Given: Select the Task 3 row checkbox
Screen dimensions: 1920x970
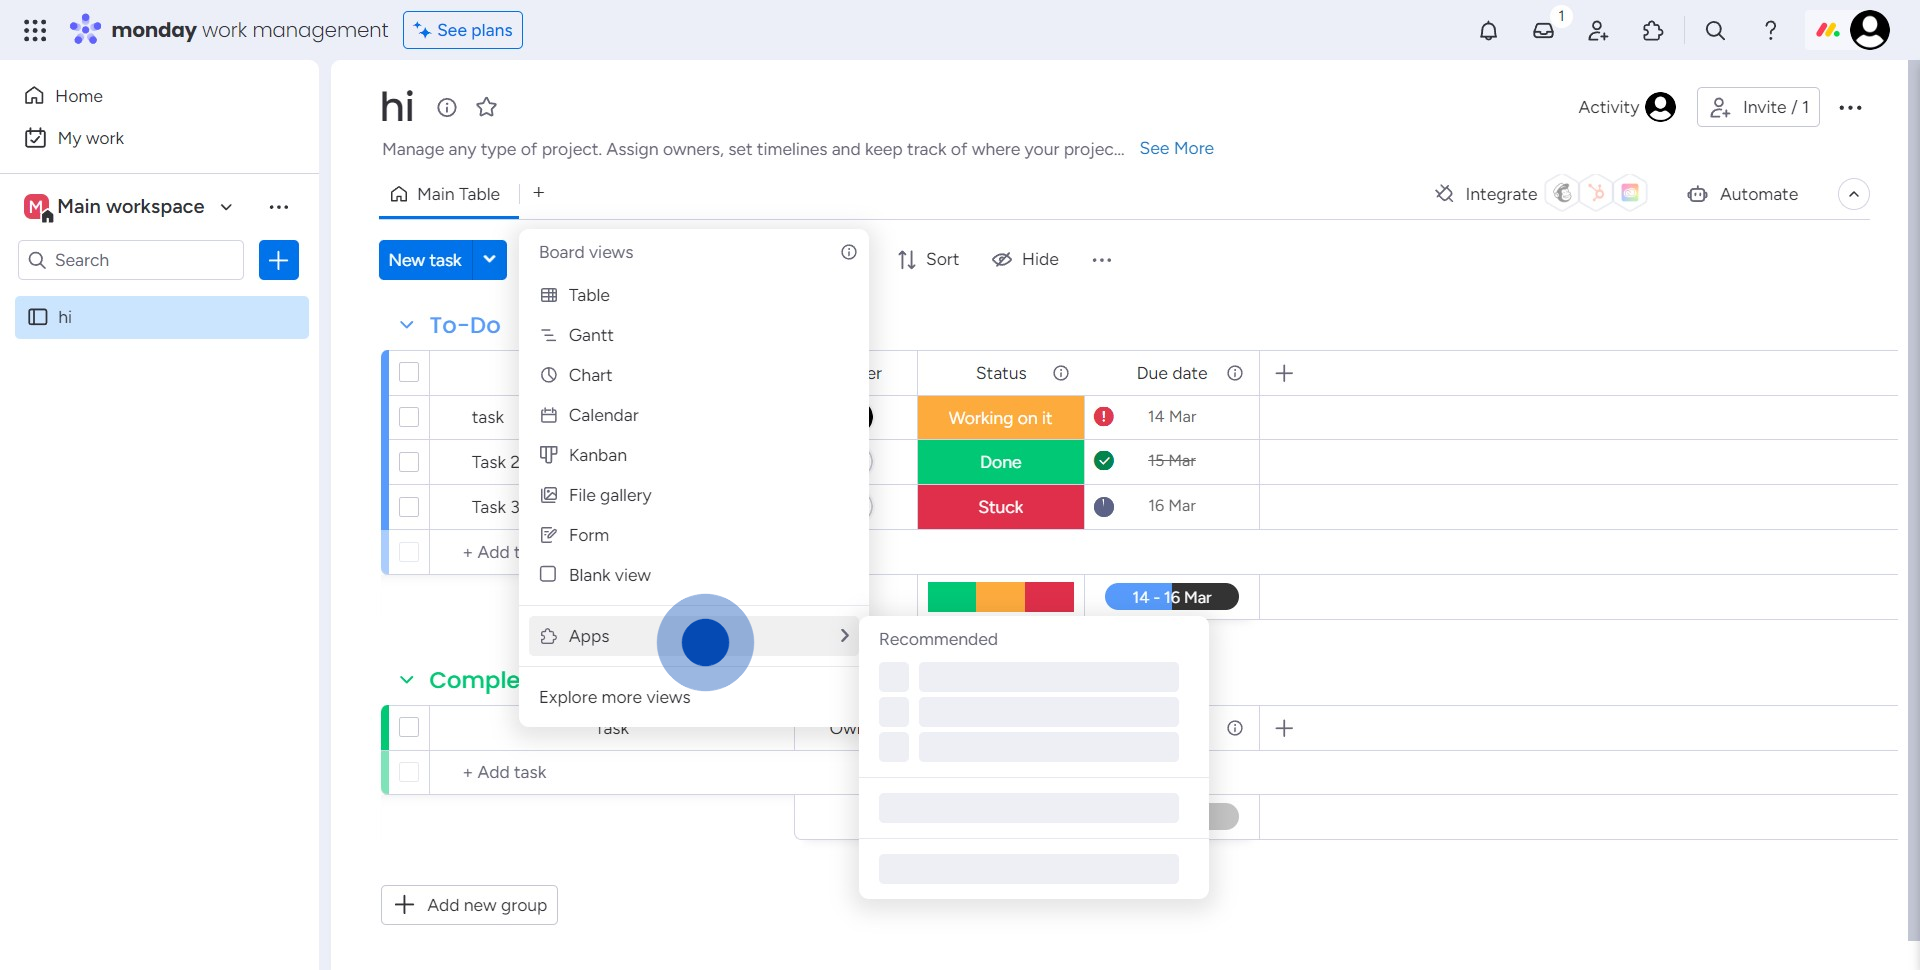Looking at the screenshot, I should click(409, 507).
